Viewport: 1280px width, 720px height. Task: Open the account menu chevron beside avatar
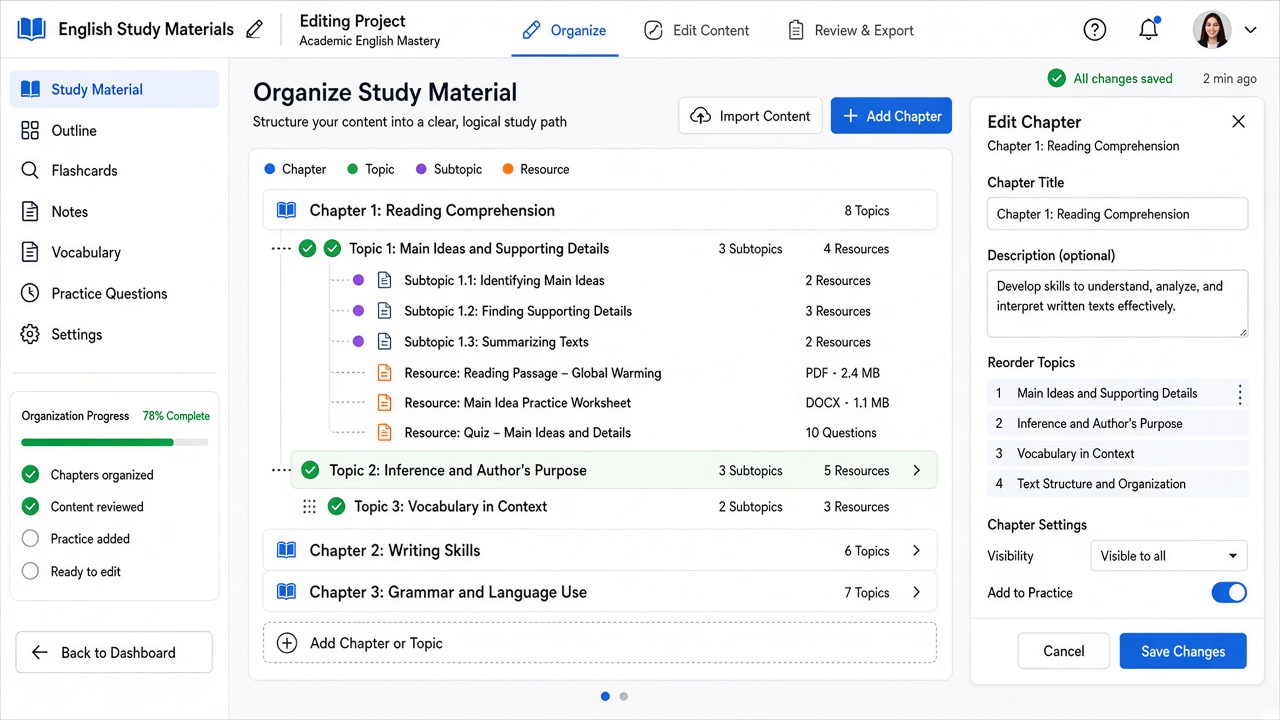1250,30
